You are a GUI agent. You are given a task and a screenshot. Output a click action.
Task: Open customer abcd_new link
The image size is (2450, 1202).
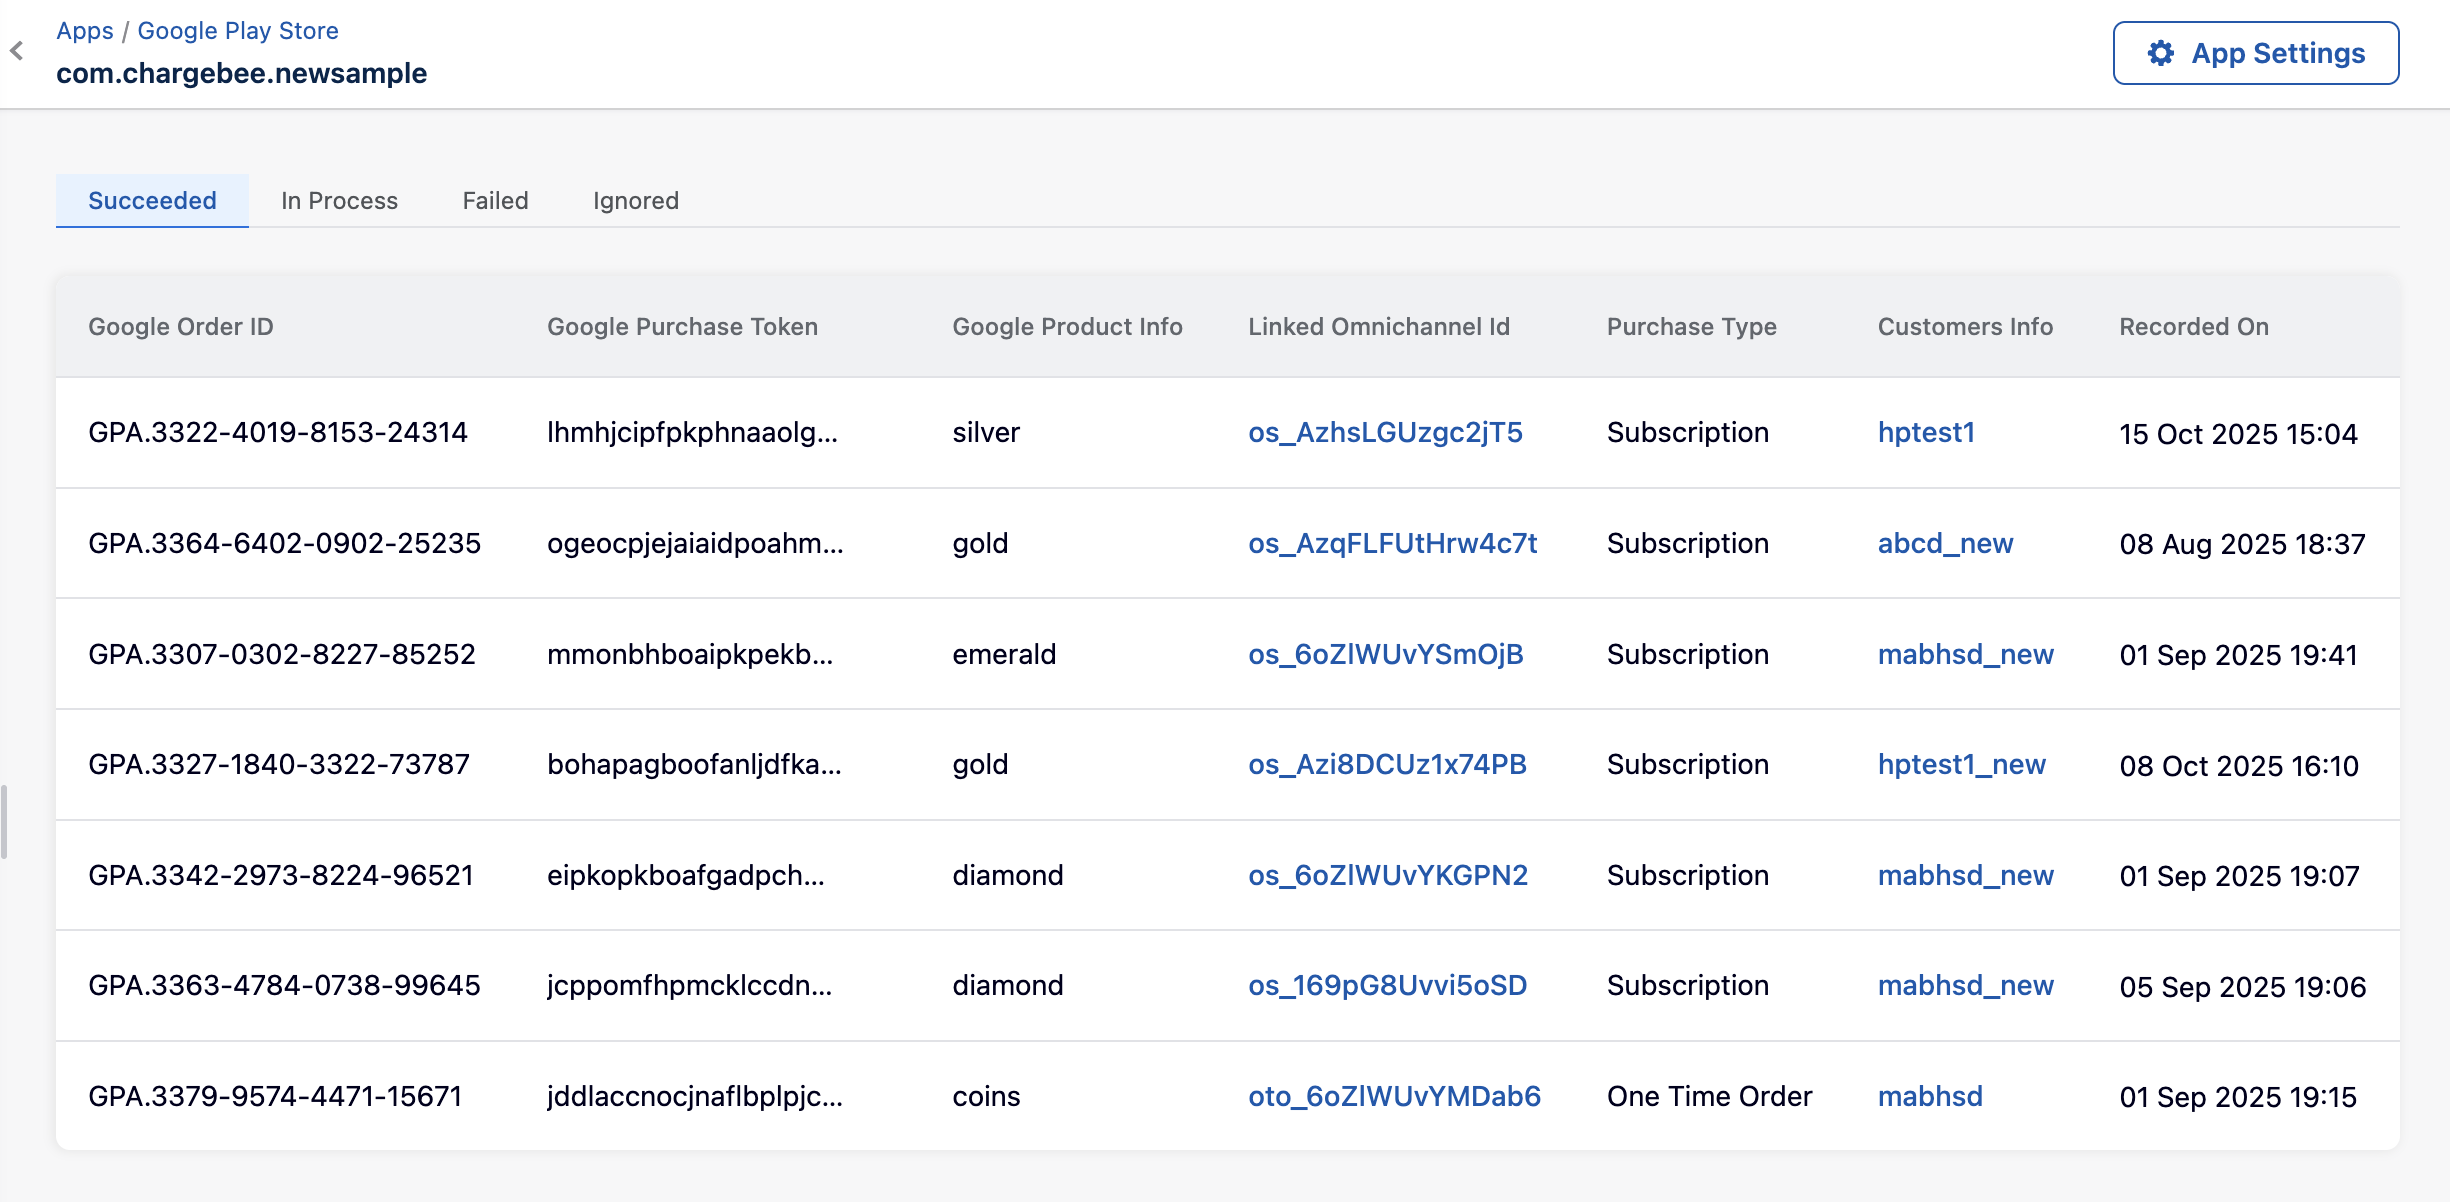(1945, 544)
